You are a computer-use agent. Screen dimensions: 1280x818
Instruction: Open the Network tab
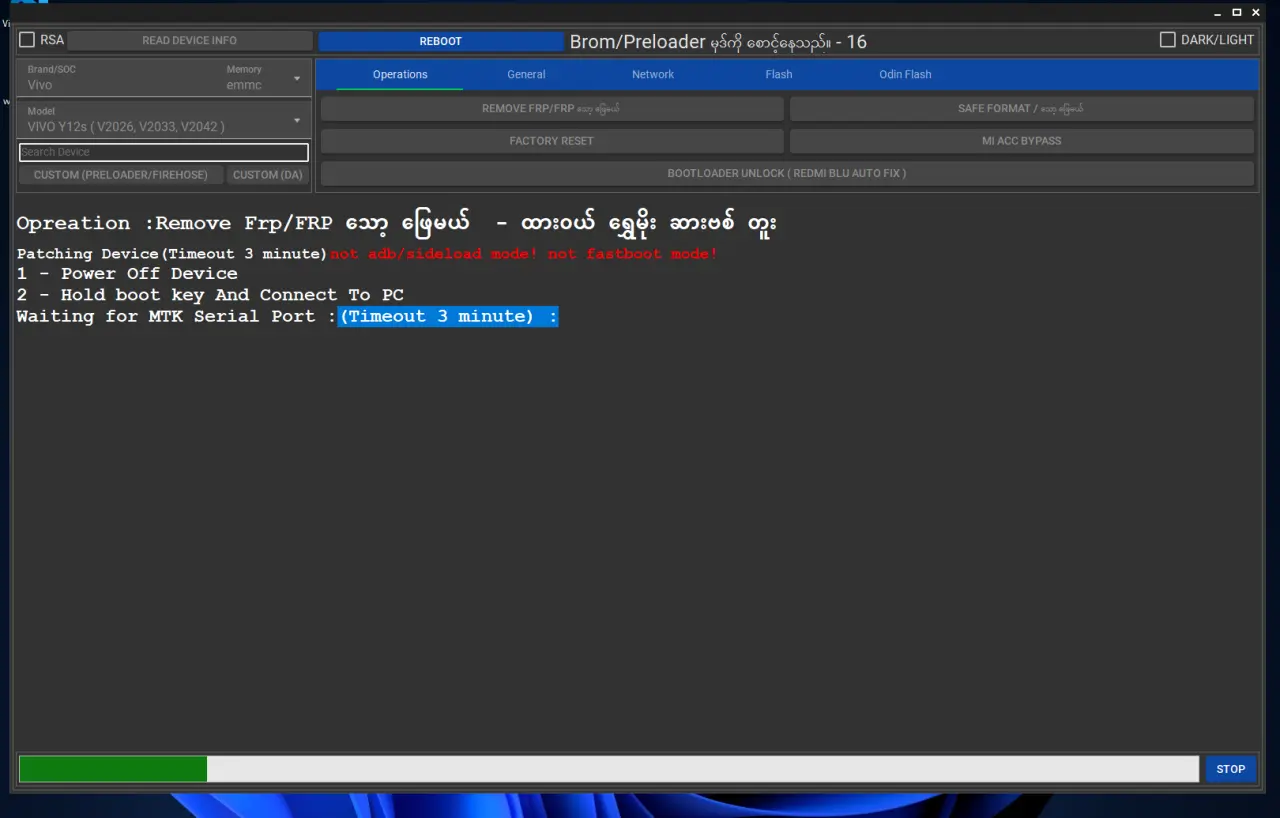[653, 75]
